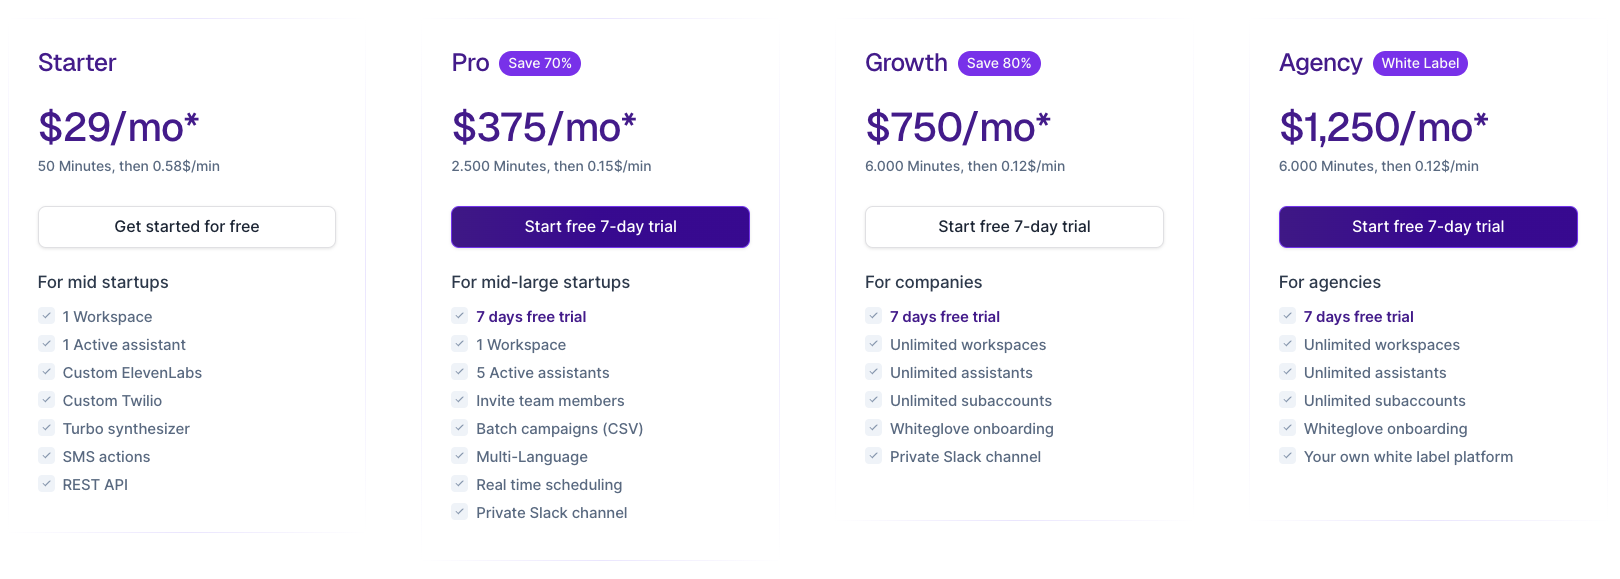1620x579 pixels.
Task: Click the $375/mo Pro price
Action: (x=544, y=128)
